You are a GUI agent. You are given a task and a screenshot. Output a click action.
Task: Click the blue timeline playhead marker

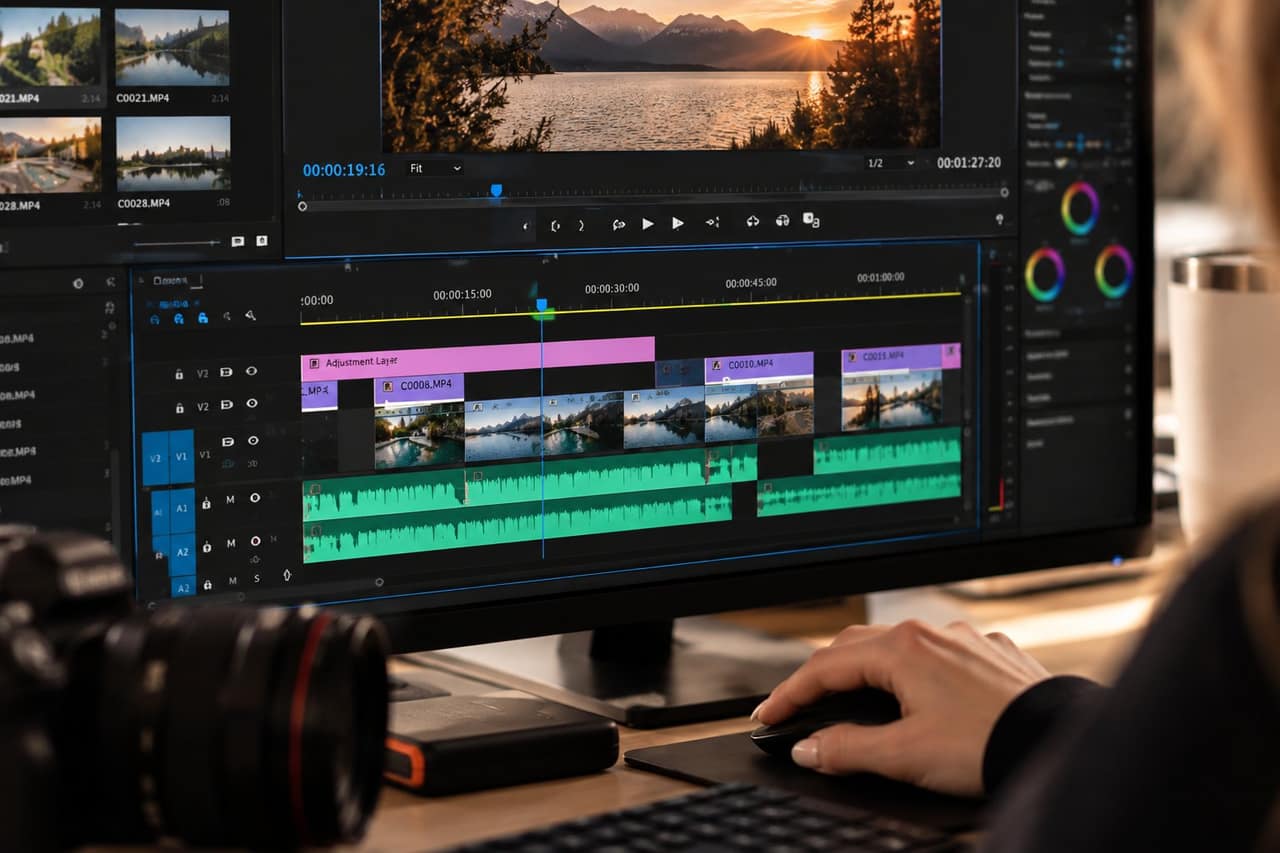(542, 305)
